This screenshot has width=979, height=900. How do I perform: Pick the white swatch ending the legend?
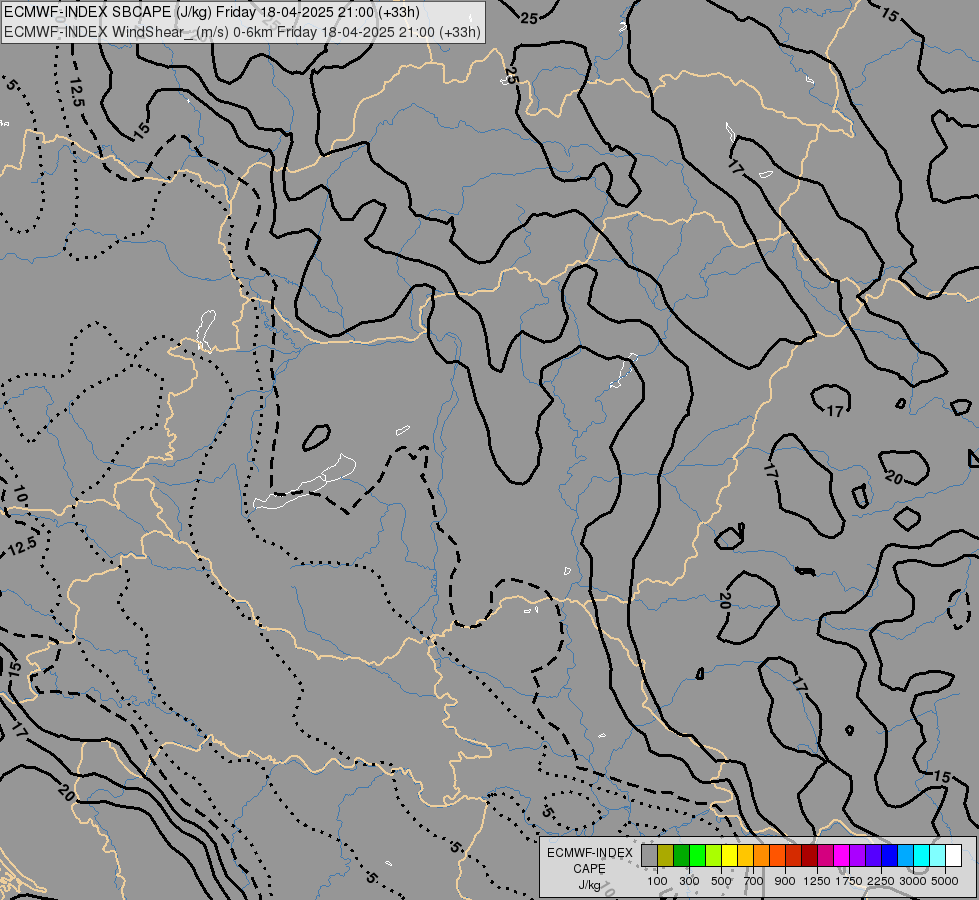click(953, 855)
